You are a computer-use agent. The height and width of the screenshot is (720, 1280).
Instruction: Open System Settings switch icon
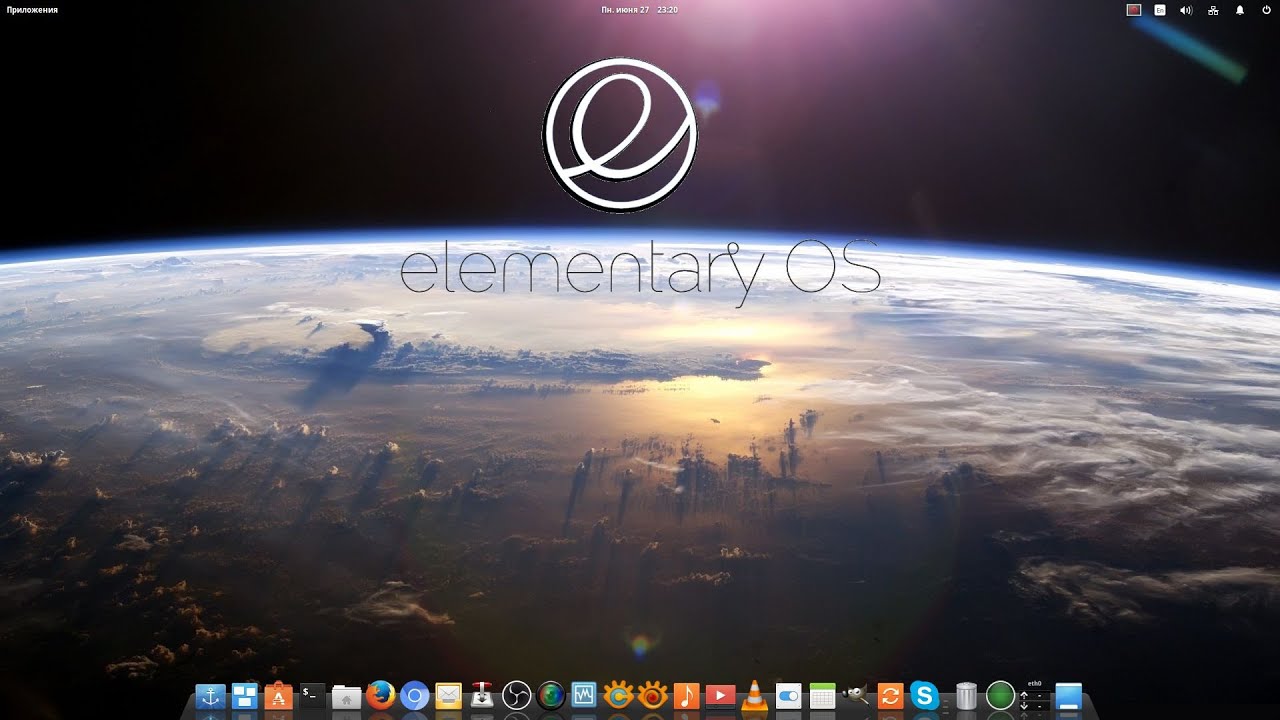pyautogui.click(x=788, y=696)
